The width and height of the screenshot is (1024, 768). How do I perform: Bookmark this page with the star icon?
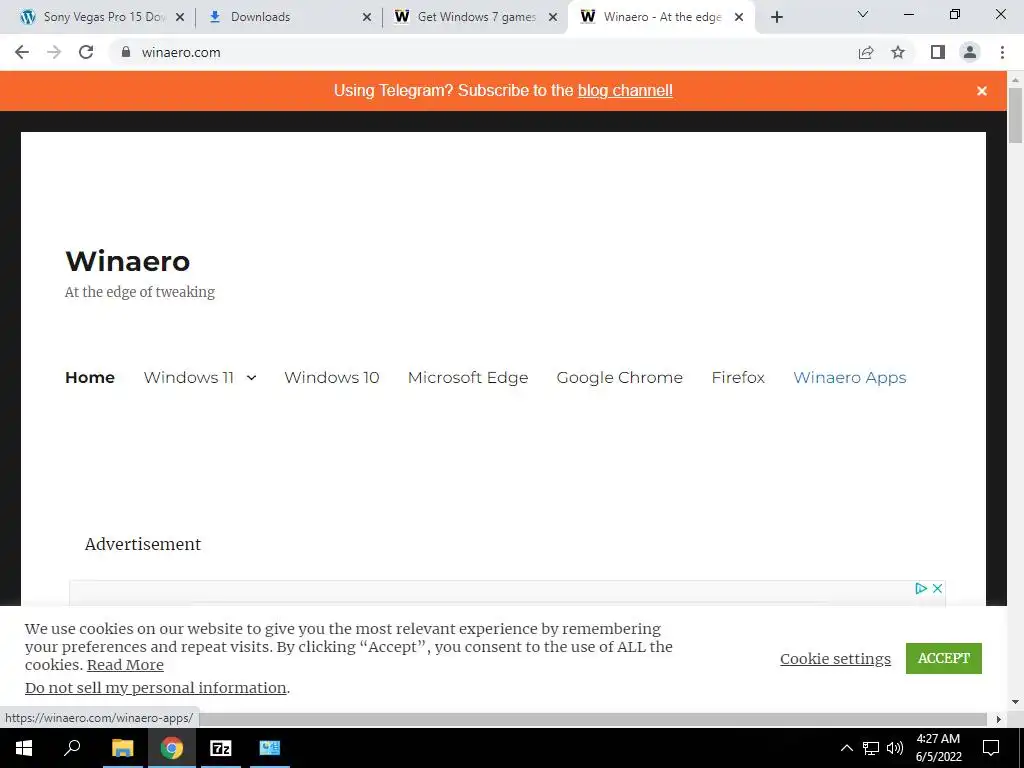[898, 52]
